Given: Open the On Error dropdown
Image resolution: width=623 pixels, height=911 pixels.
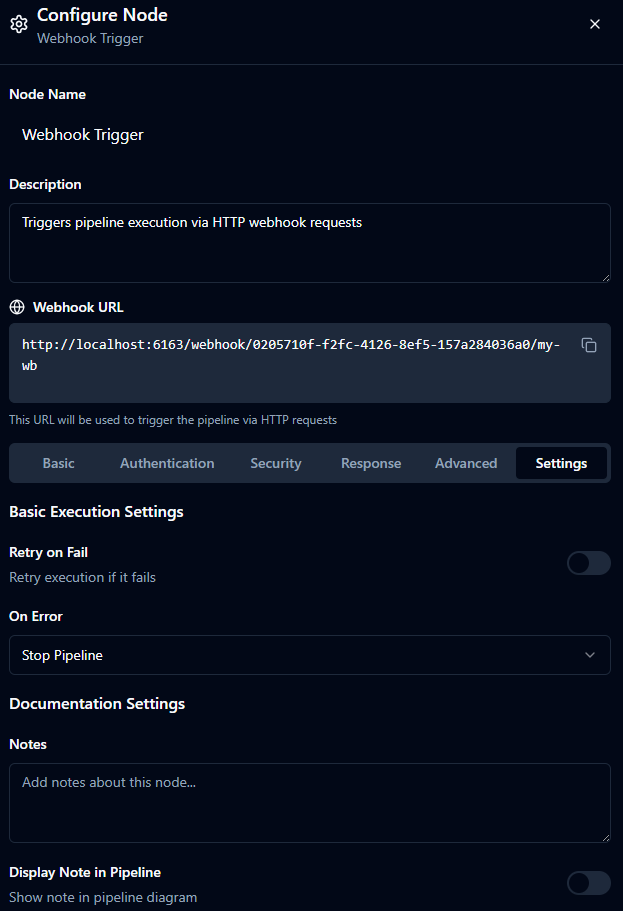Looking at the screenshot, I should tap(309, 655).
